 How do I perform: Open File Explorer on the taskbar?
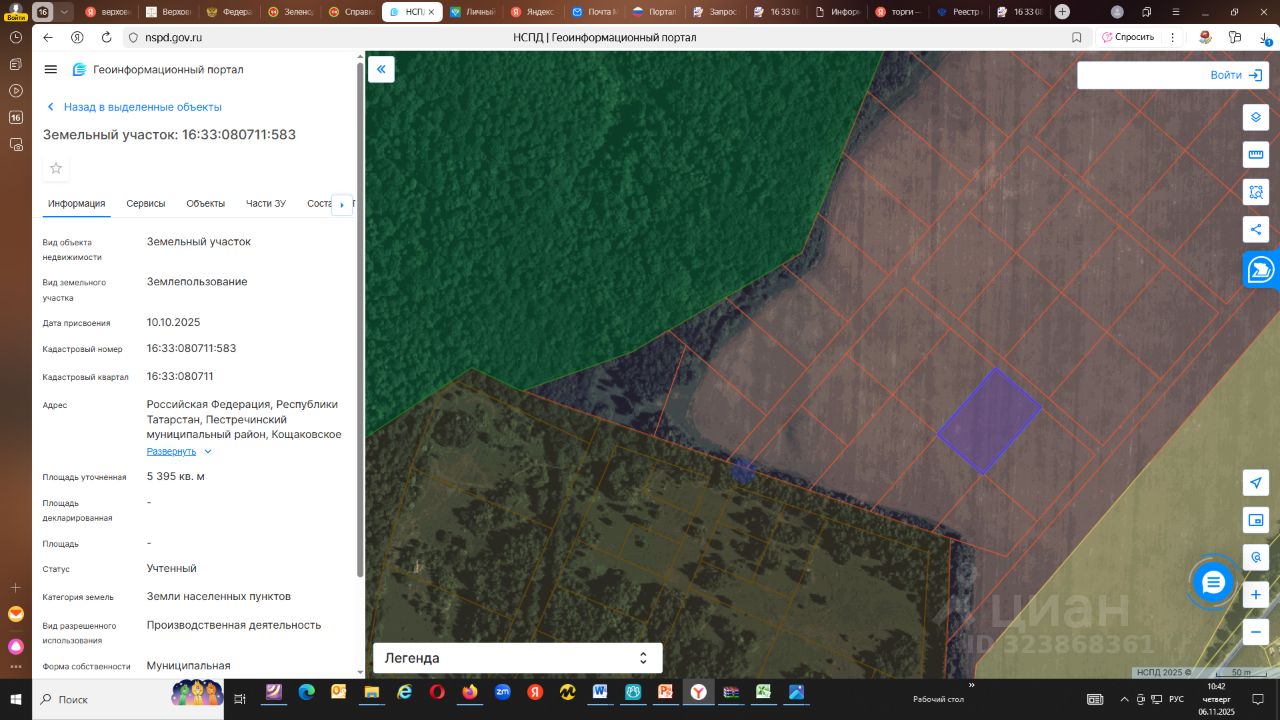(x=372, y=692)
